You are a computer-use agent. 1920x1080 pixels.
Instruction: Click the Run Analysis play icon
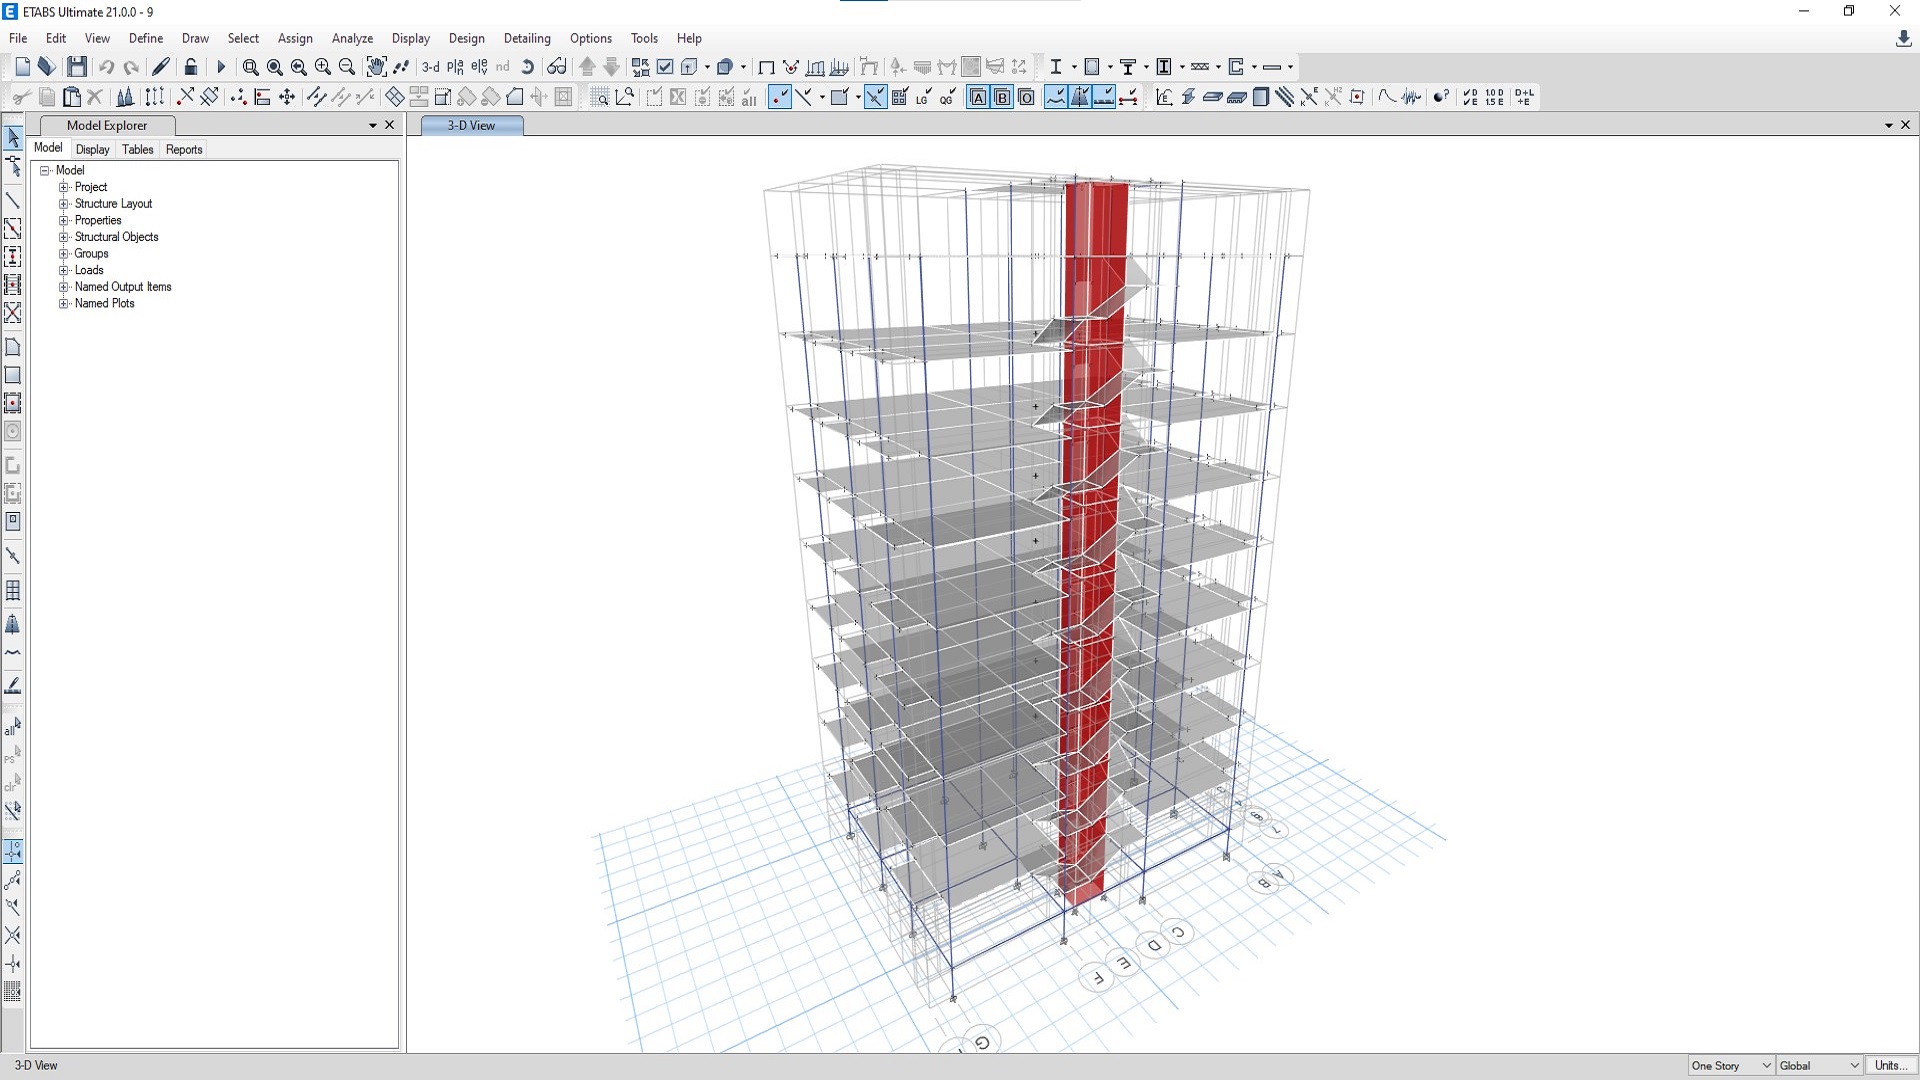tap(221, 67)
